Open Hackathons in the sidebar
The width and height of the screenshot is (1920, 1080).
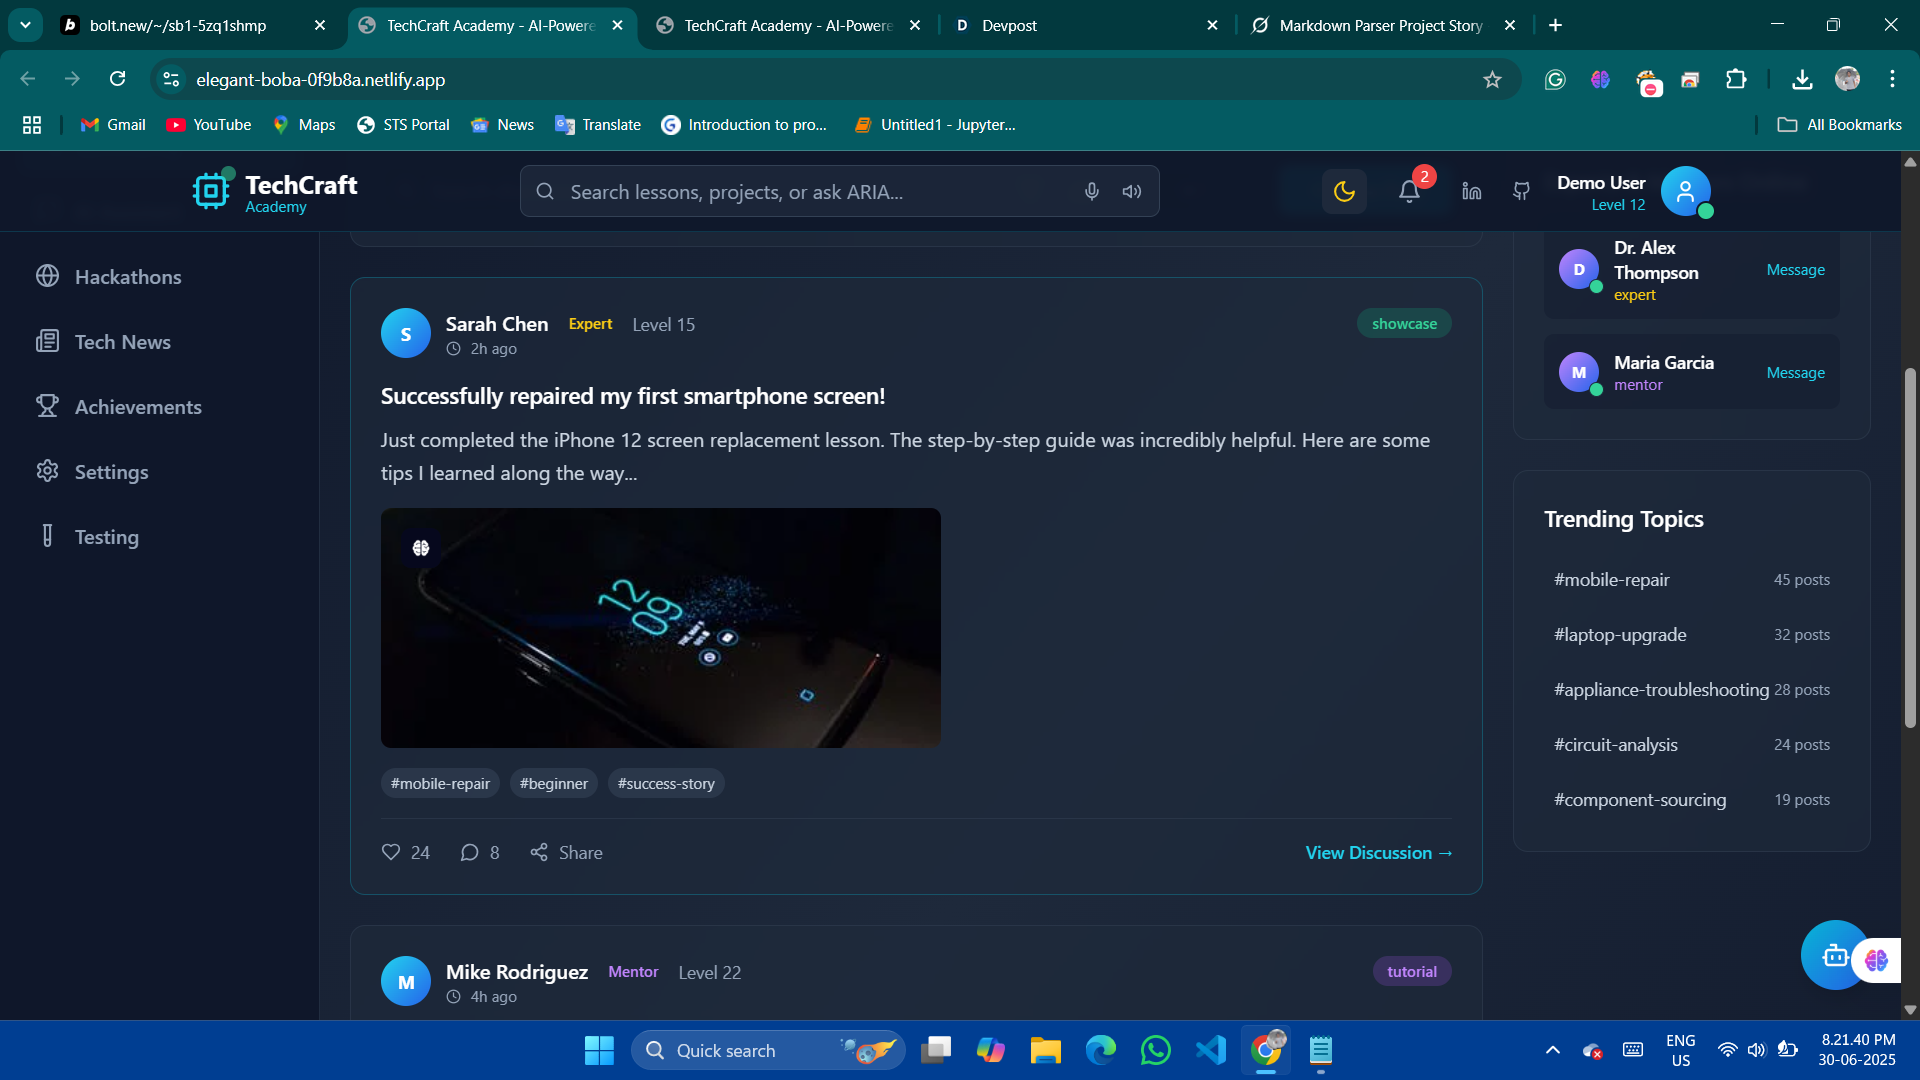(128, 277)
